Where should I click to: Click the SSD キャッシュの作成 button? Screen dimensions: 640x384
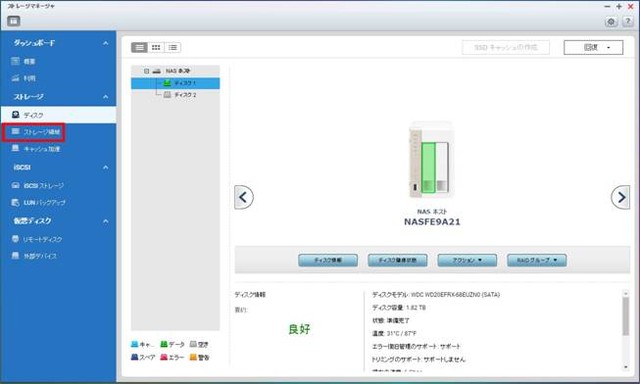coord(506,47)
